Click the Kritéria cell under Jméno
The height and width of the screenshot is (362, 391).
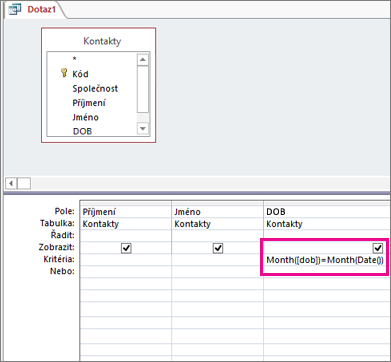(217, 260)
